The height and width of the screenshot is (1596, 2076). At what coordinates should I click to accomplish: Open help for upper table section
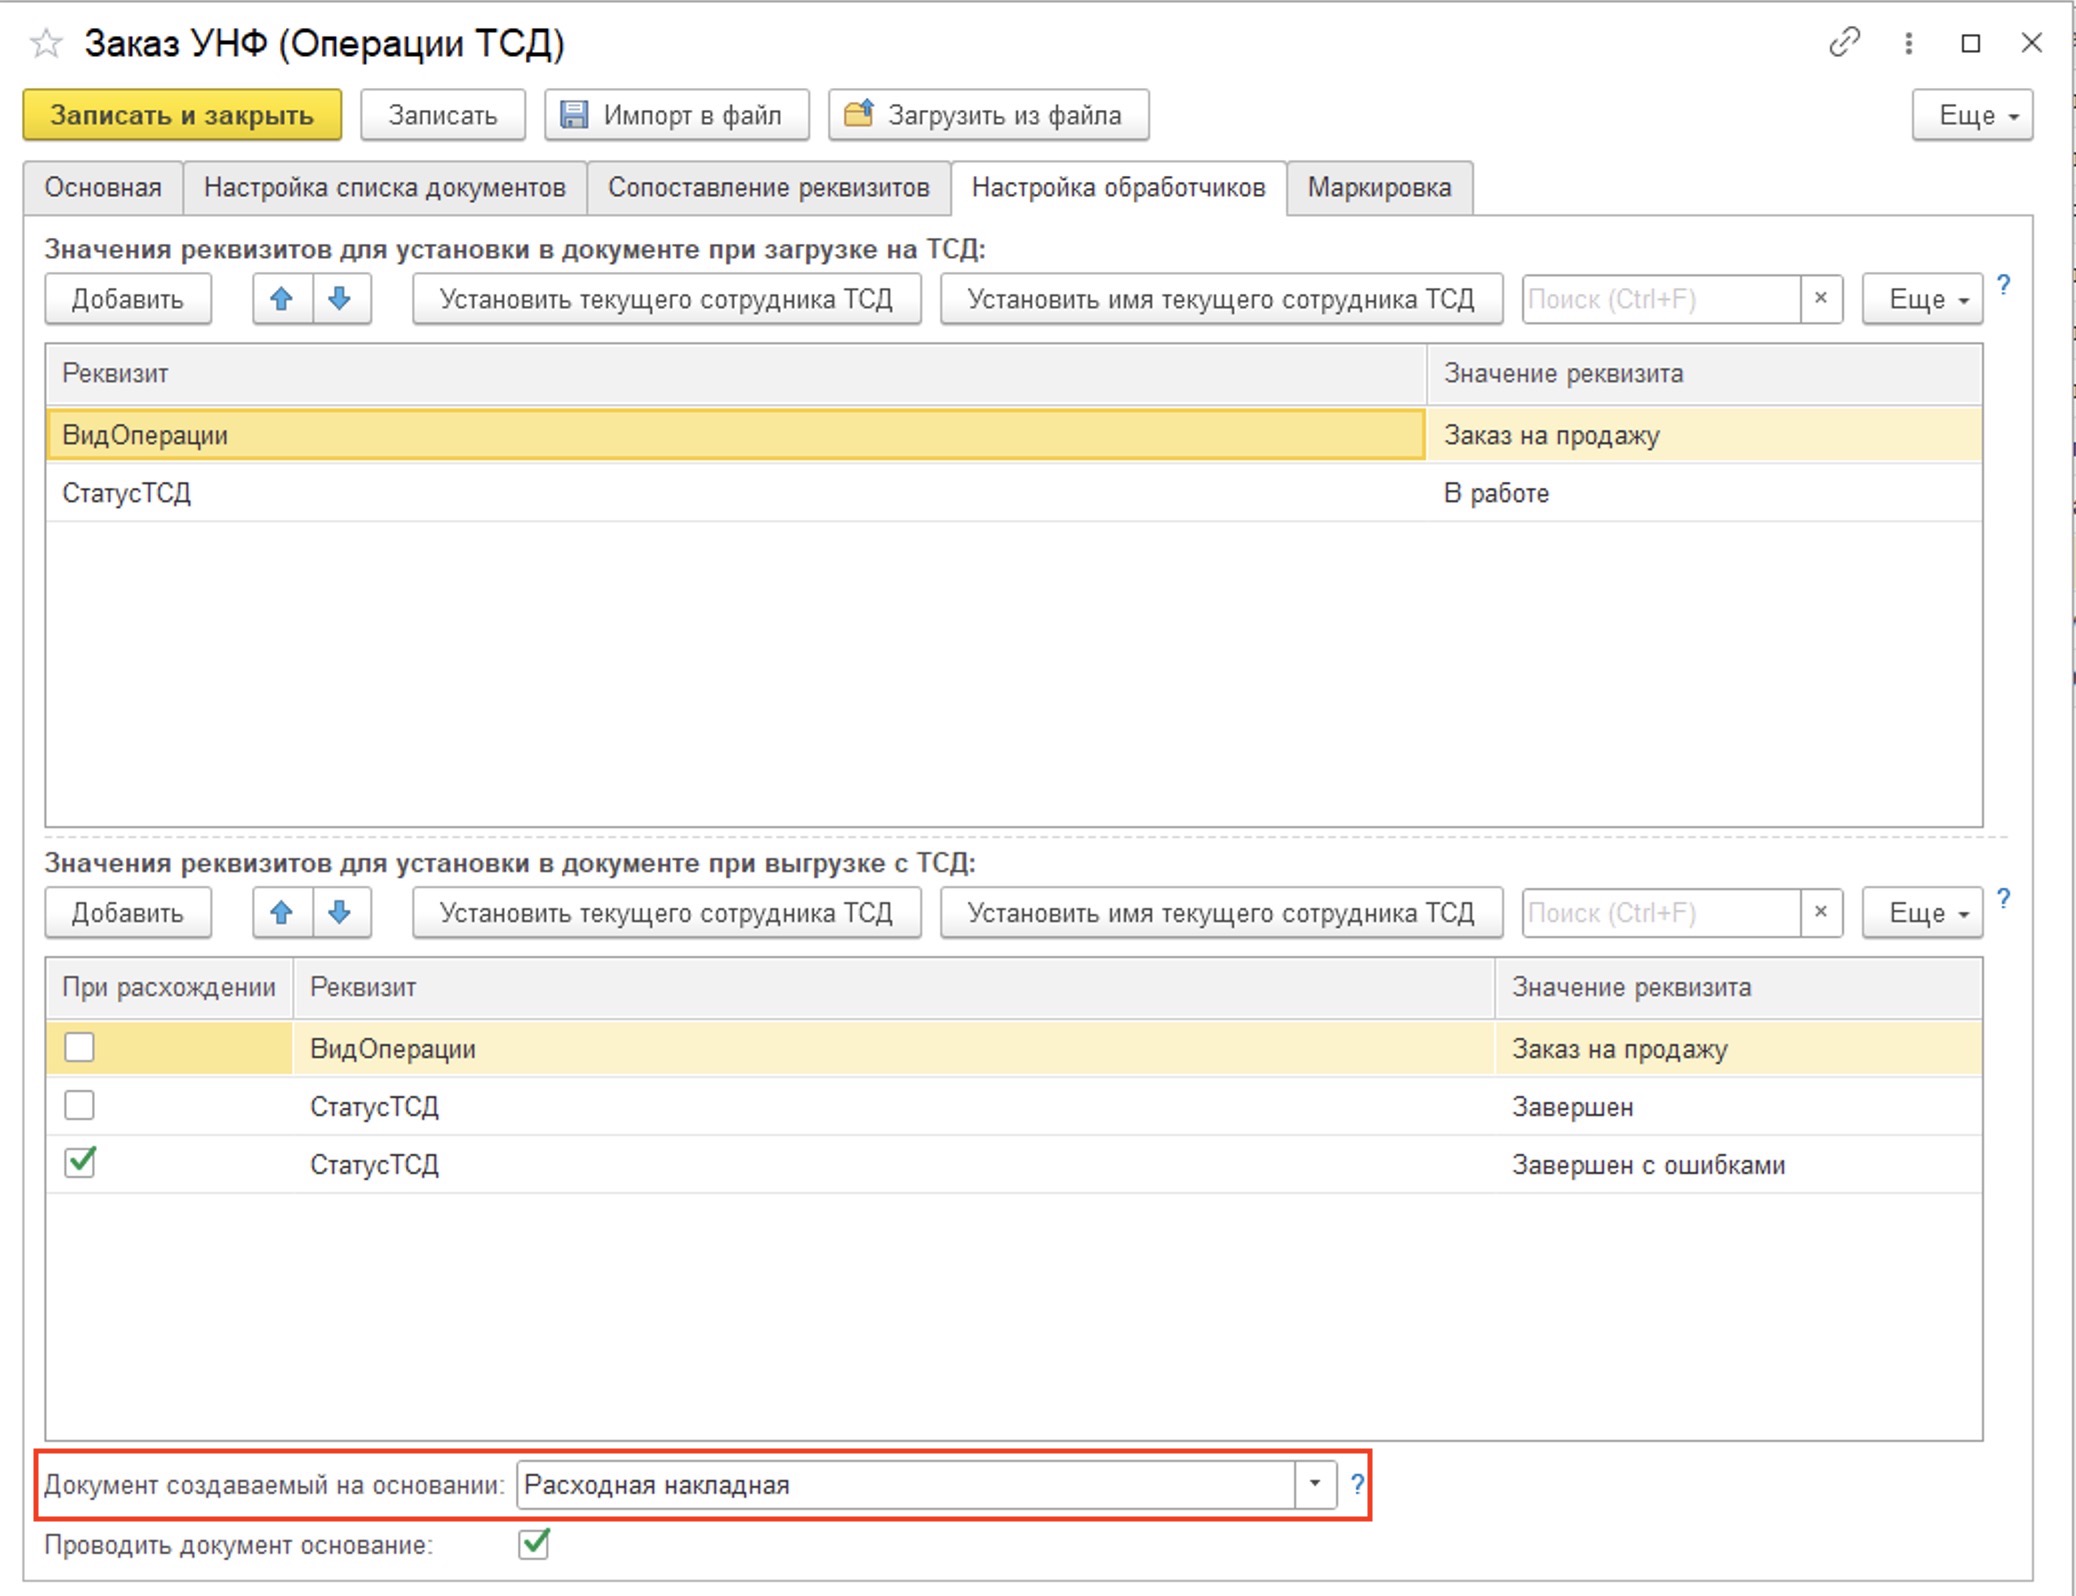[2004, 286]
